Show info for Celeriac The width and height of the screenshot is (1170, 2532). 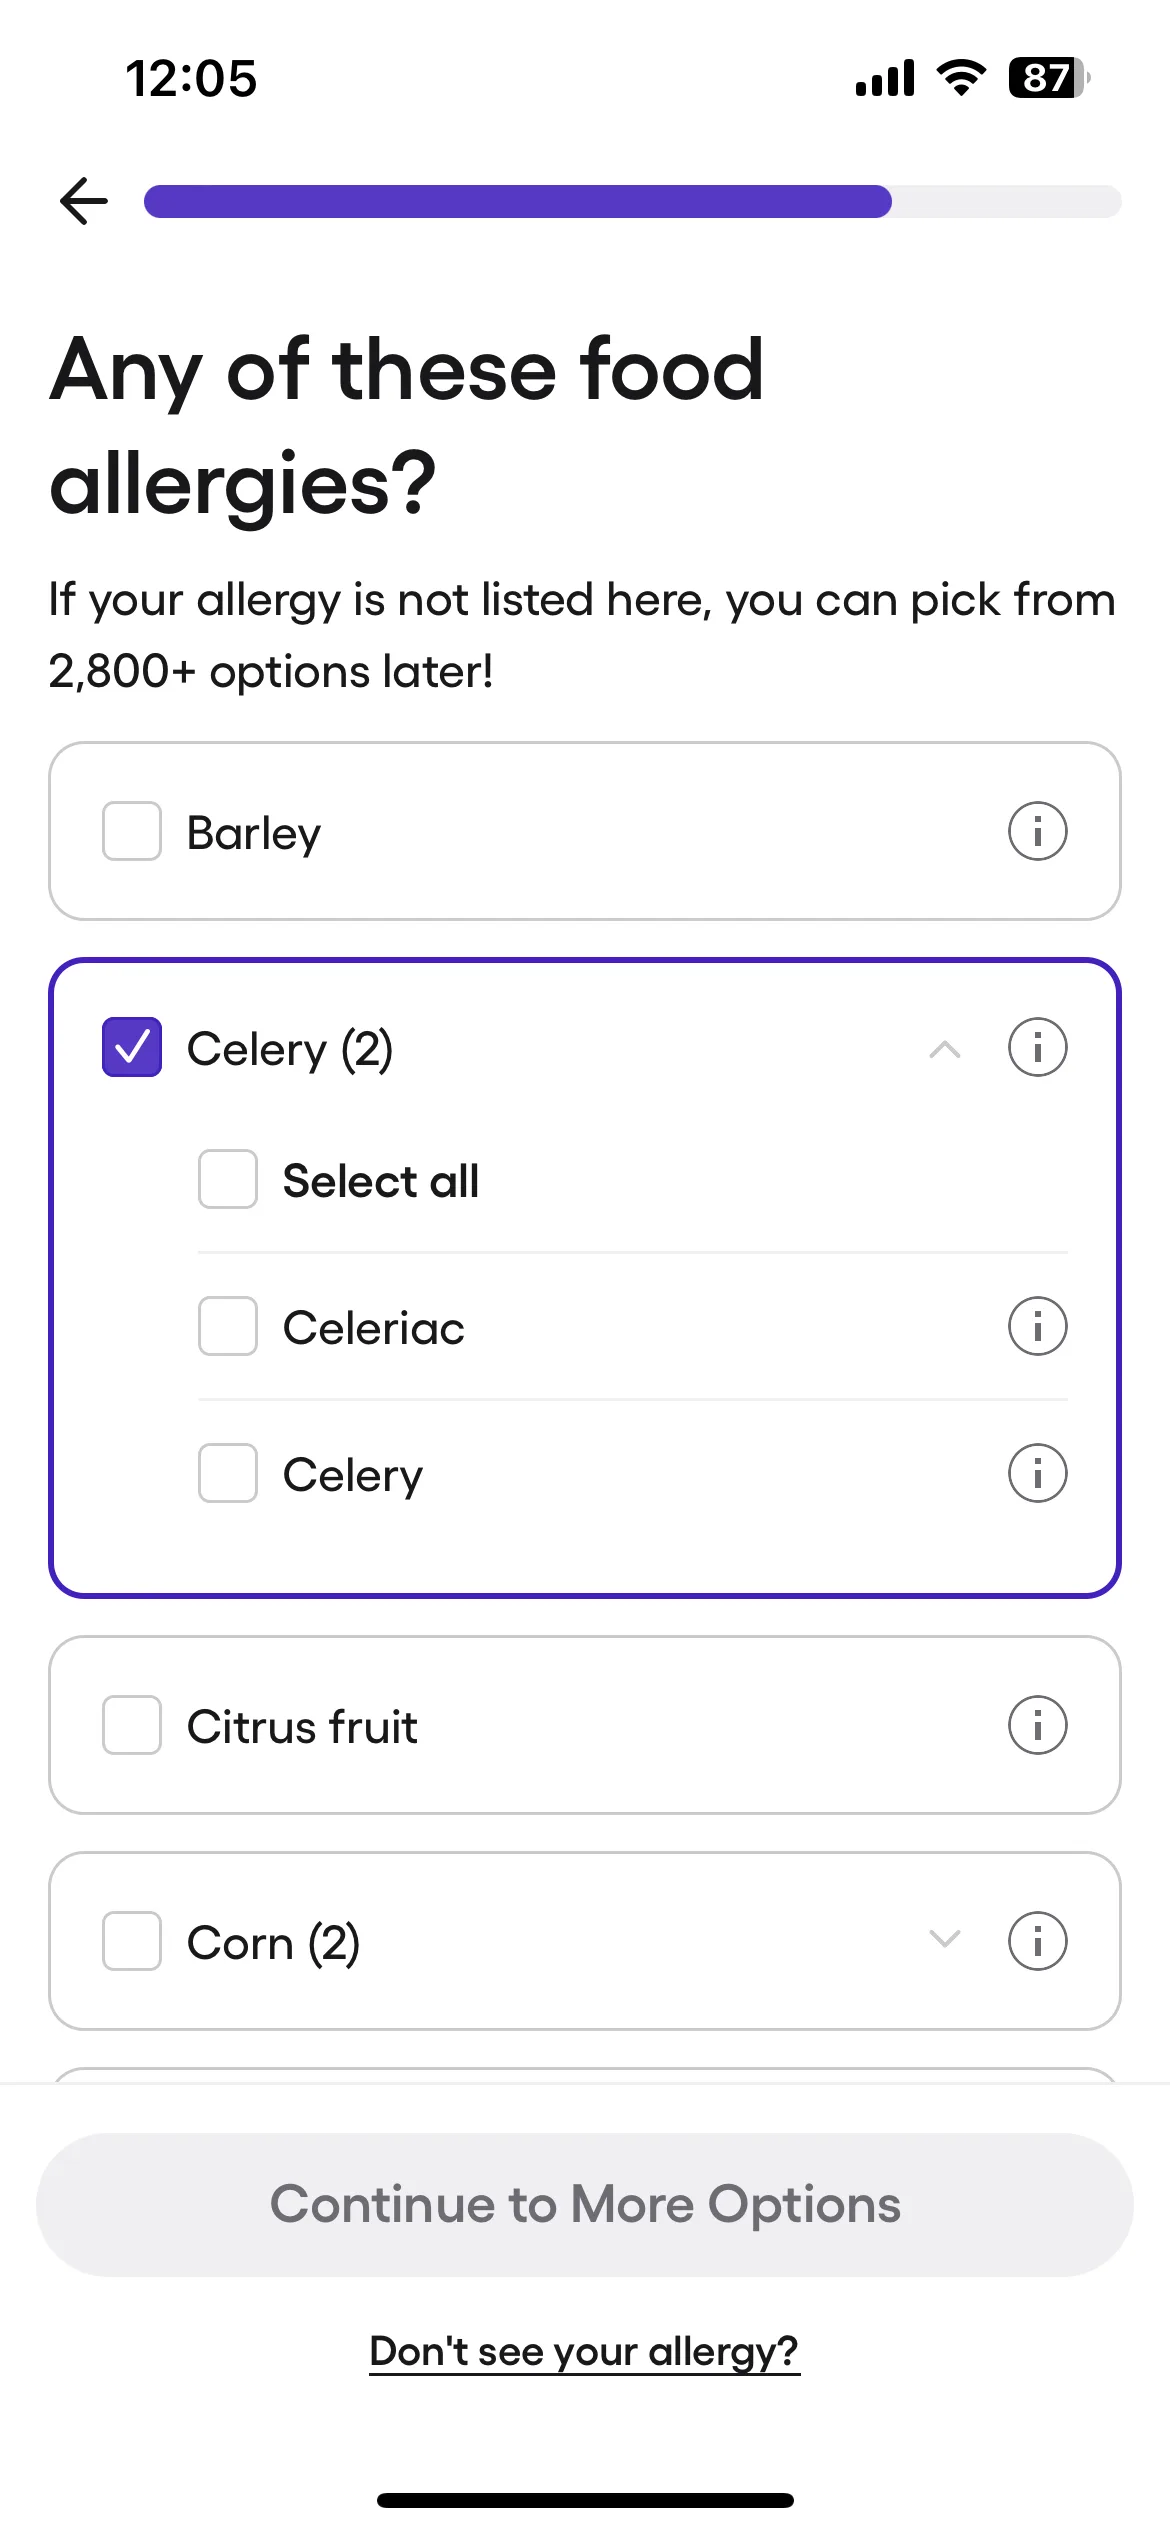click(1037, 1326)
